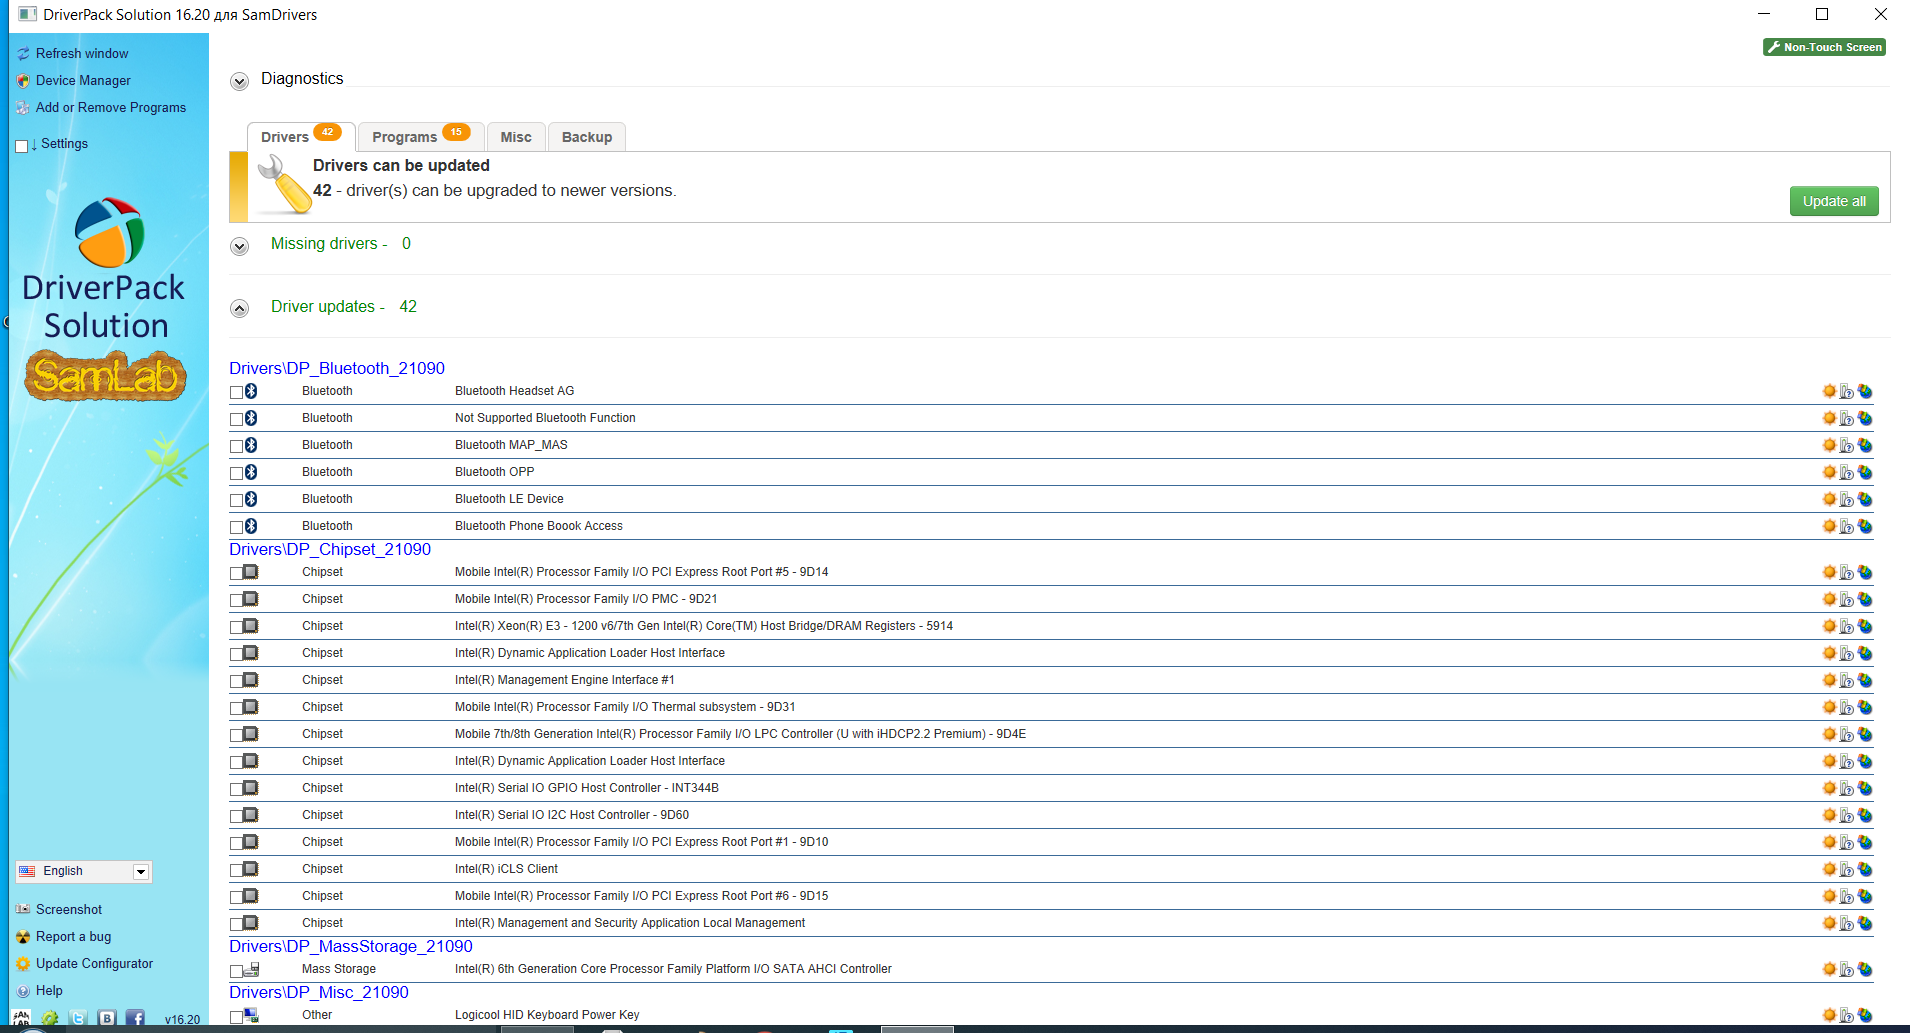Open Drivers\DP_Misc_21090 link
1910x1033 pixels.
tap(319, 992)
